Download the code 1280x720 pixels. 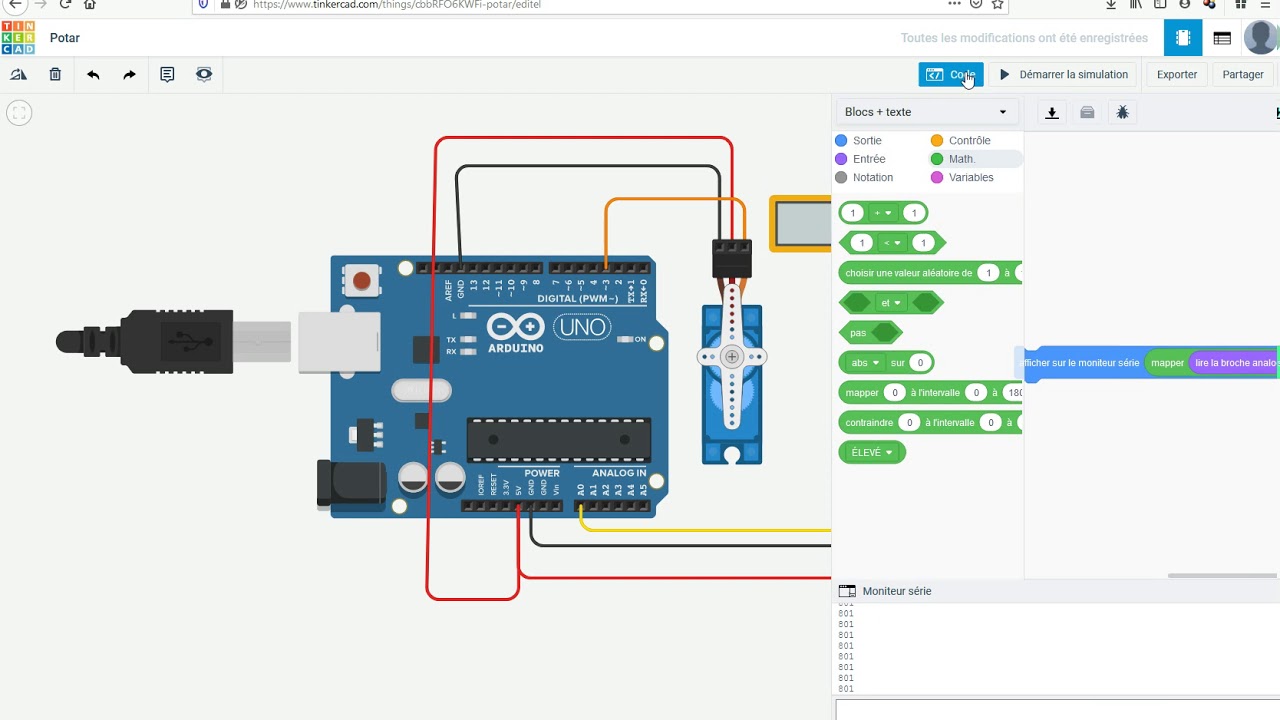pos(1052,113)
